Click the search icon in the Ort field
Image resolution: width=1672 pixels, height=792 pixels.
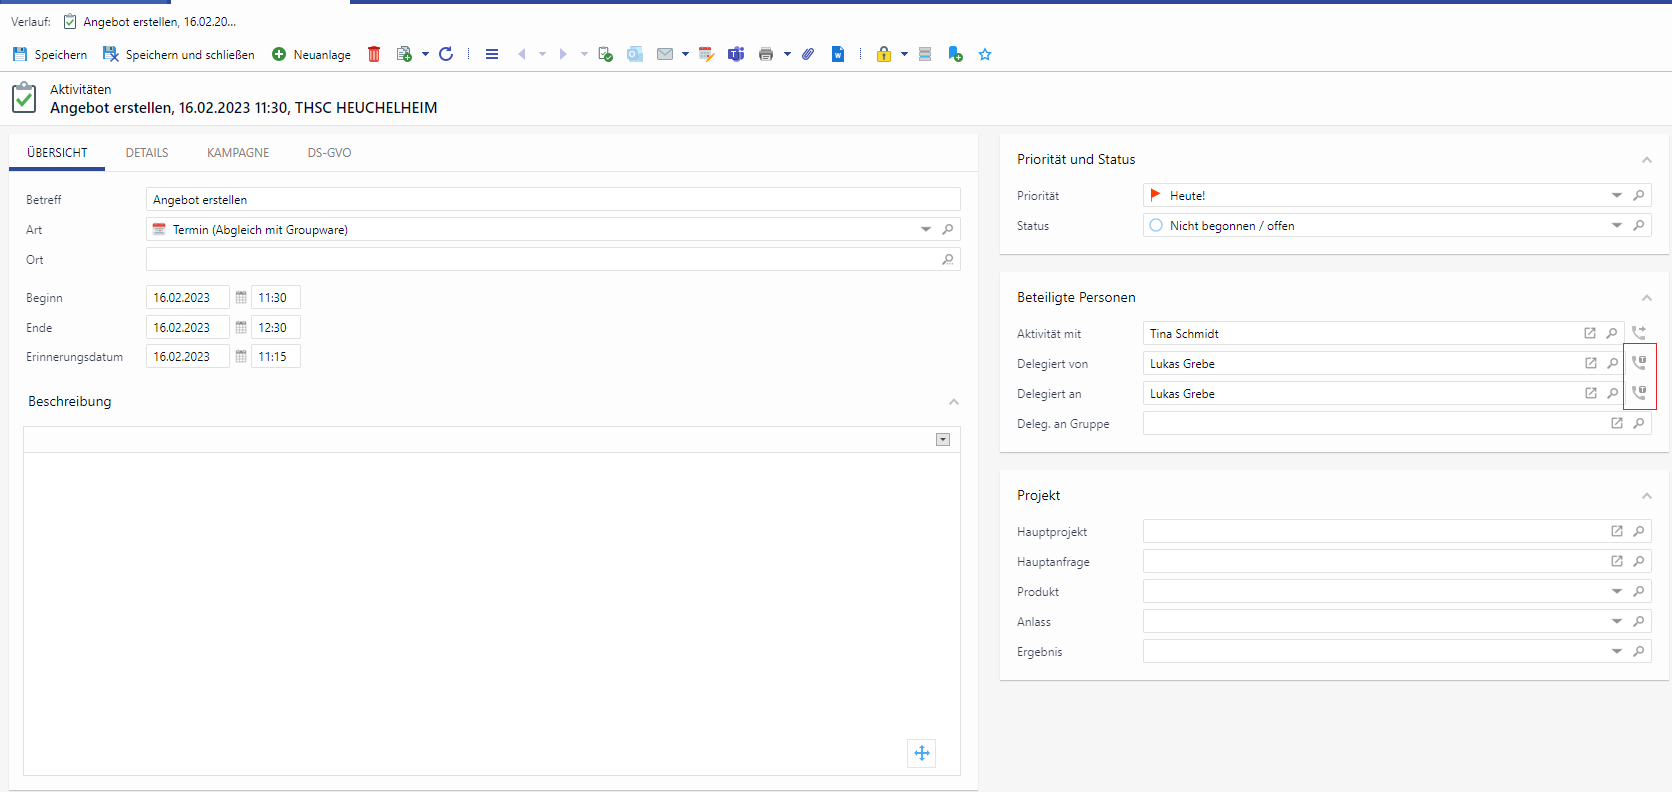[948, 260]
